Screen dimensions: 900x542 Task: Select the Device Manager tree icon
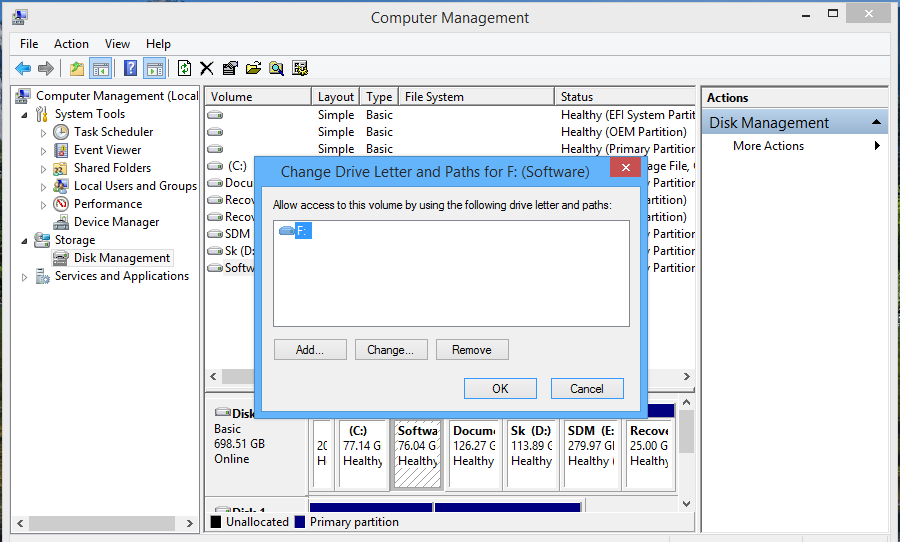click(61, 222)
